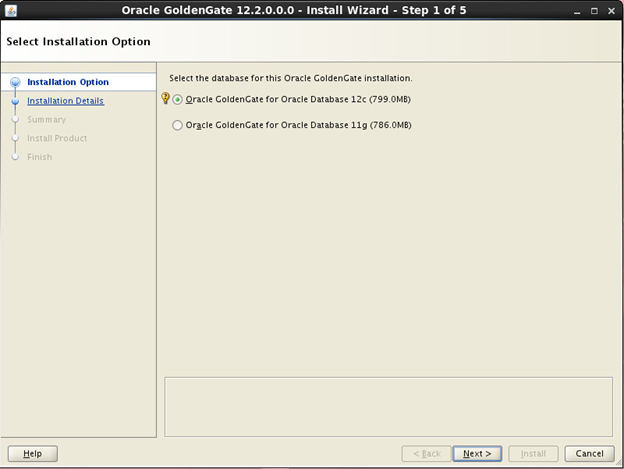Image resolution: width=624 pixels, height=469 pixels.
Task: Go back with the Back button
Action: point(426,453)
